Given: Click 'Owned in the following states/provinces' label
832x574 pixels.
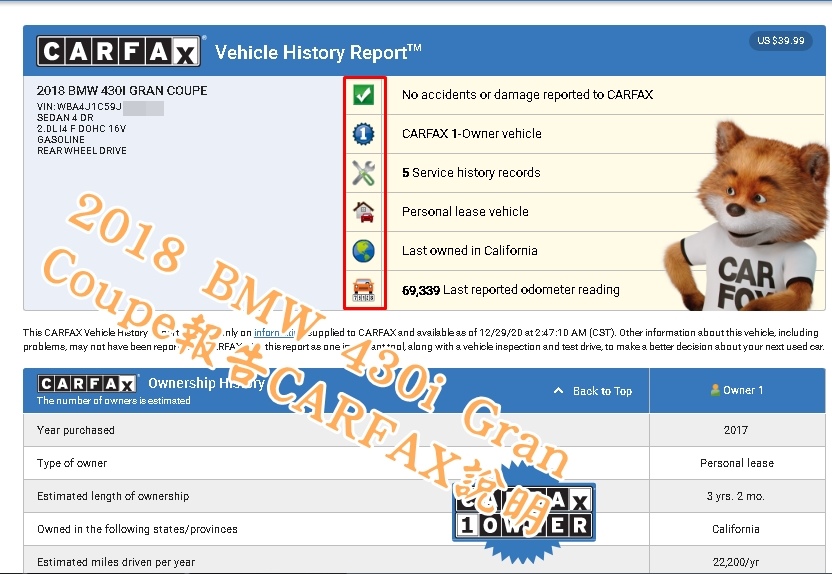Looking at the screenshot, I should pos(137,529).
